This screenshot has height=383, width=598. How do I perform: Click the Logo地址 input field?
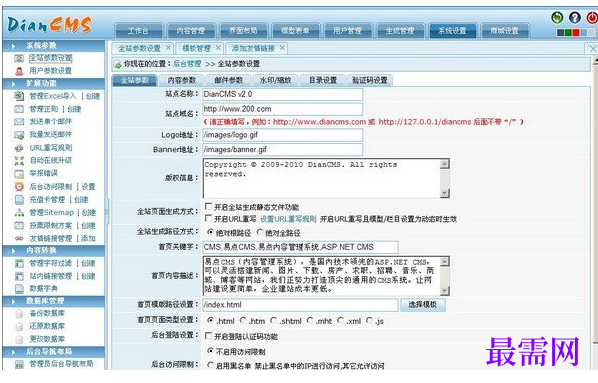coord(283,135)
